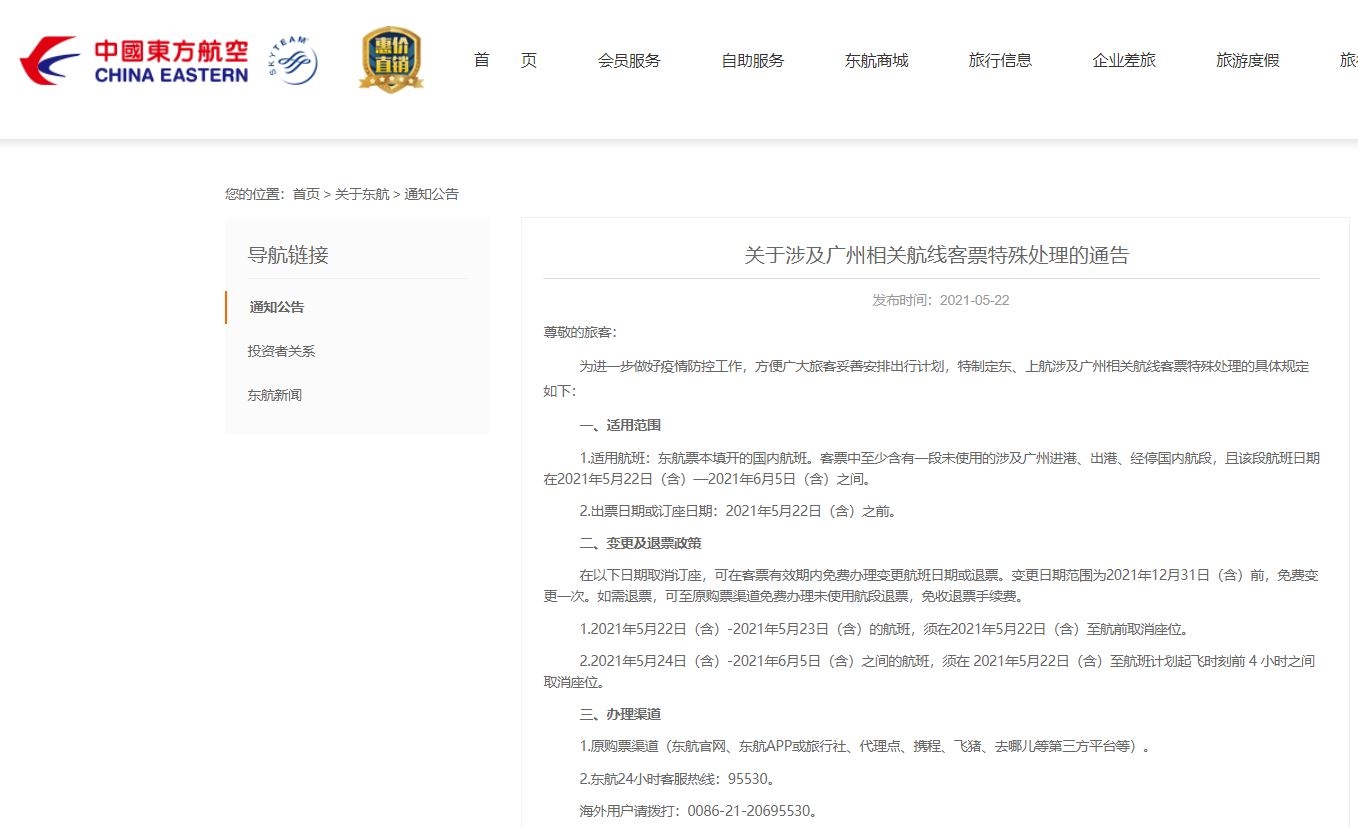Image resolution: width=1358 pixels, height=828 pixels.
Task: Click the line 2.出票日期或订座日期
Action: (739, 511)
